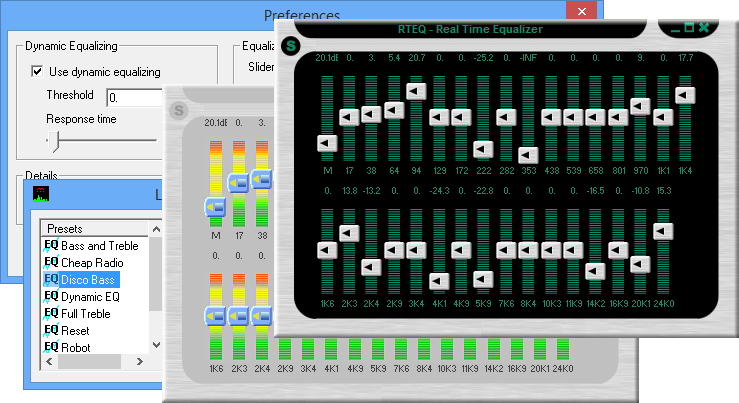Viewport: 739px width, 403px height.
Task: Click the master M slider knob in RTEQ
Action: [327, 143]
